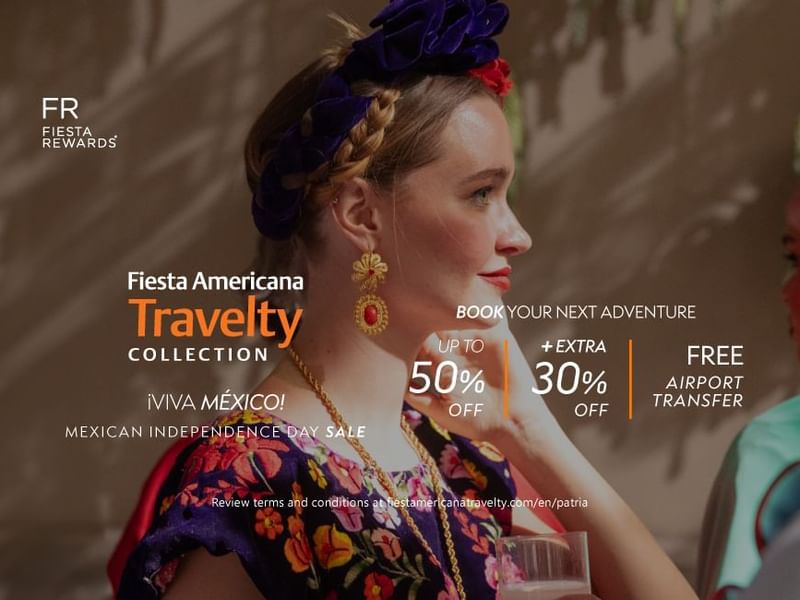Image resolution: width=800 pixels, height=600 pixels.
Task: Click the orange Travelty brand wordmark
Action: coord(215,318)
